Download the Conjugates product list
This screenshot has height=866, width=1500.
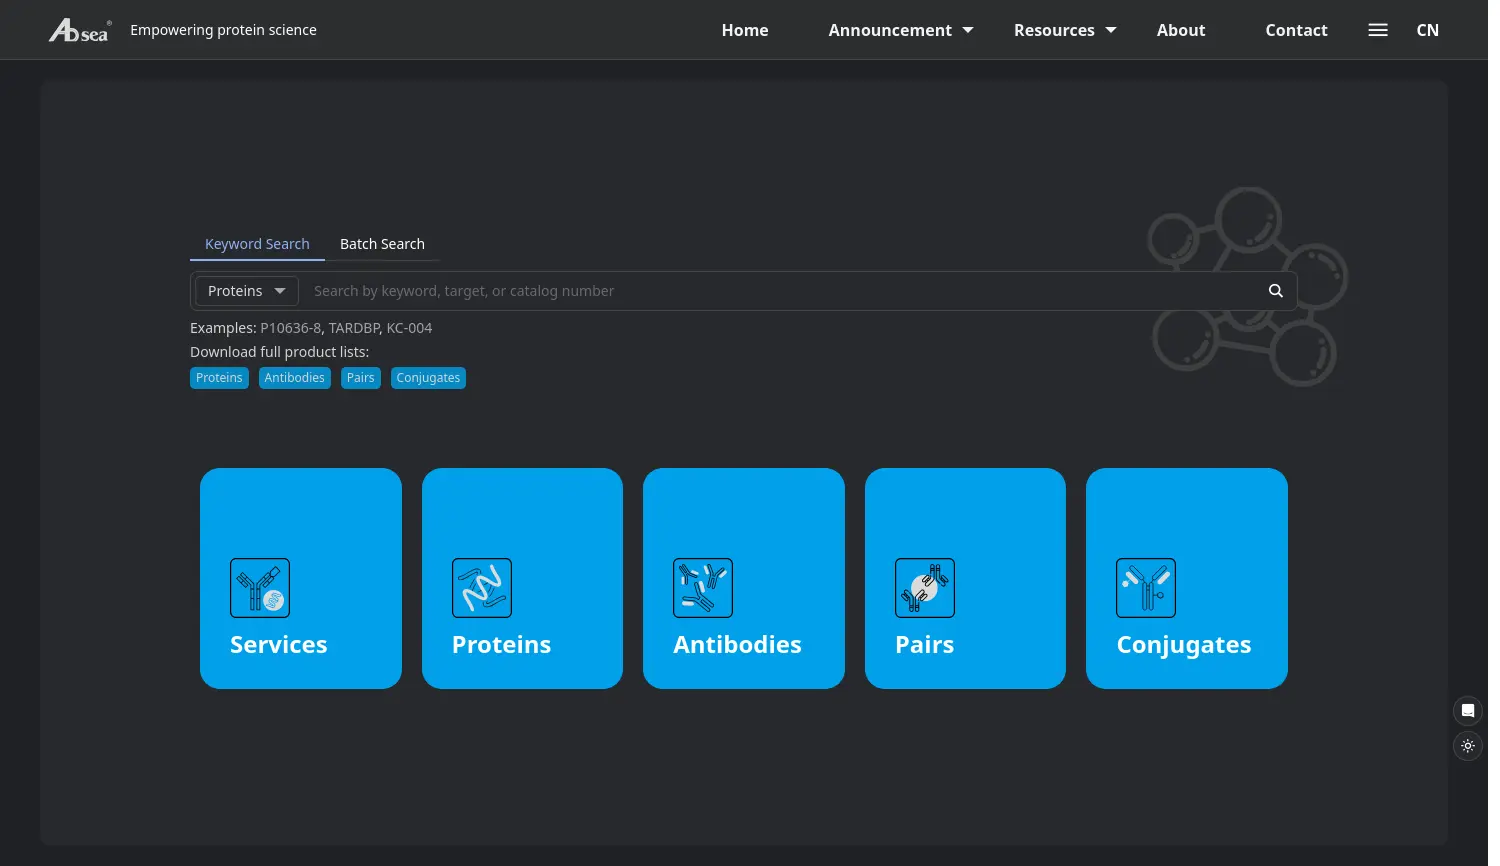point(428,378)
